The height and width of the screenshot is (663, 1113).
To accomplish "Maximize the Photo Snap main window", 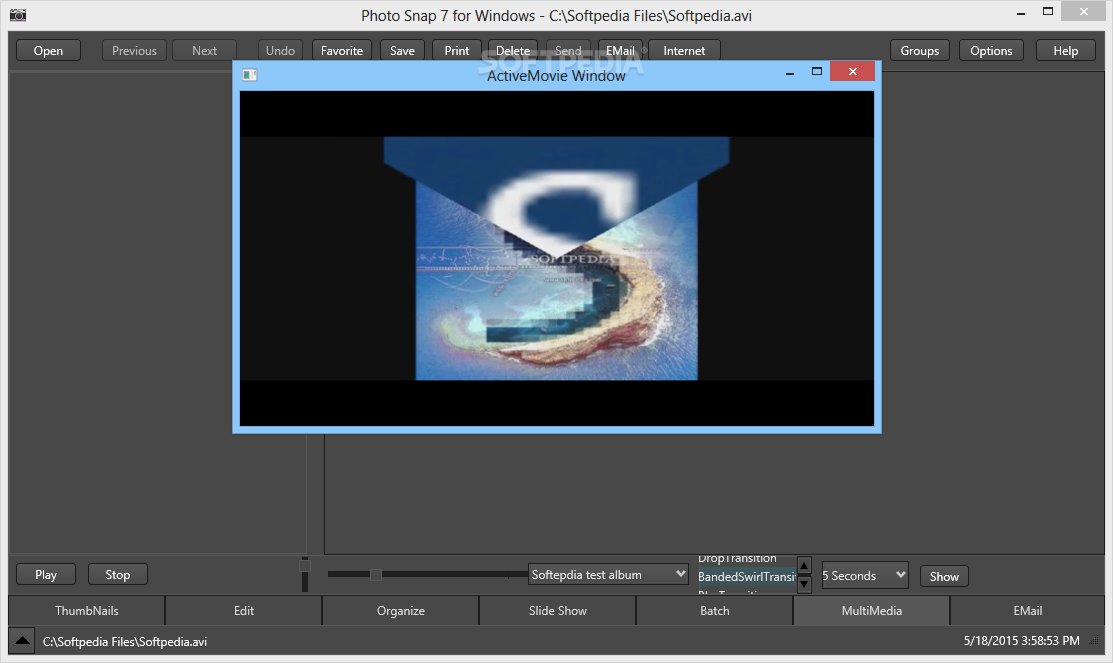I will point(1048,11).
